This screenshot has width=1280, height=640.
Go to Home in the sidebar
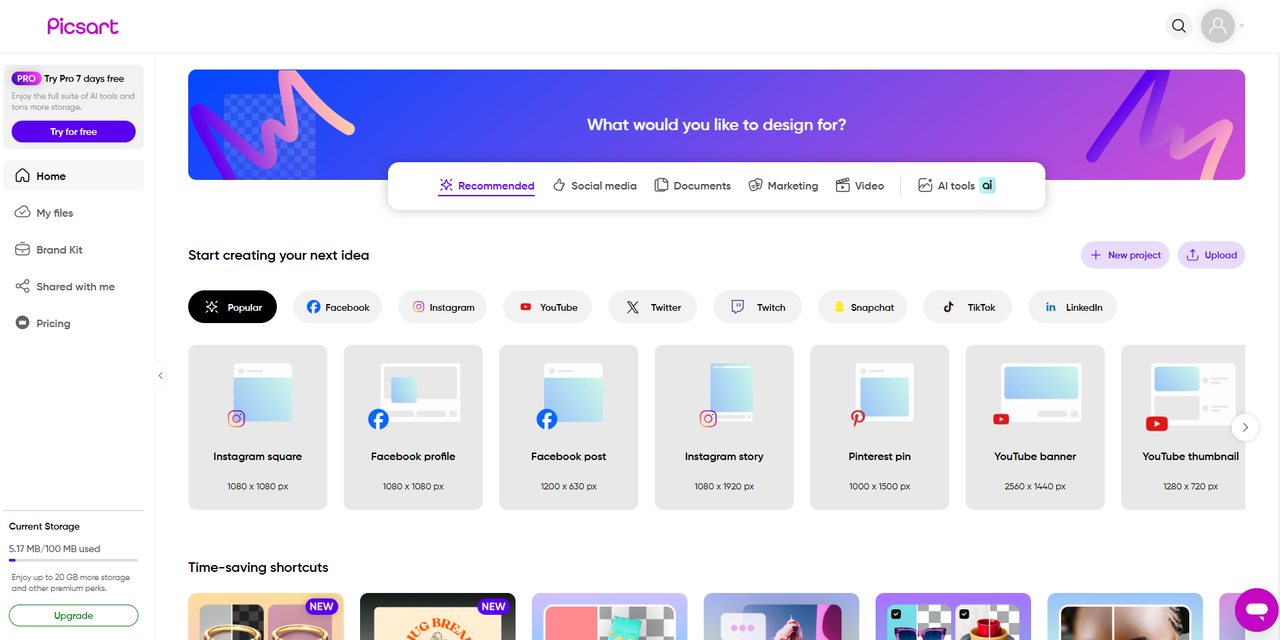tap(74, 176)
